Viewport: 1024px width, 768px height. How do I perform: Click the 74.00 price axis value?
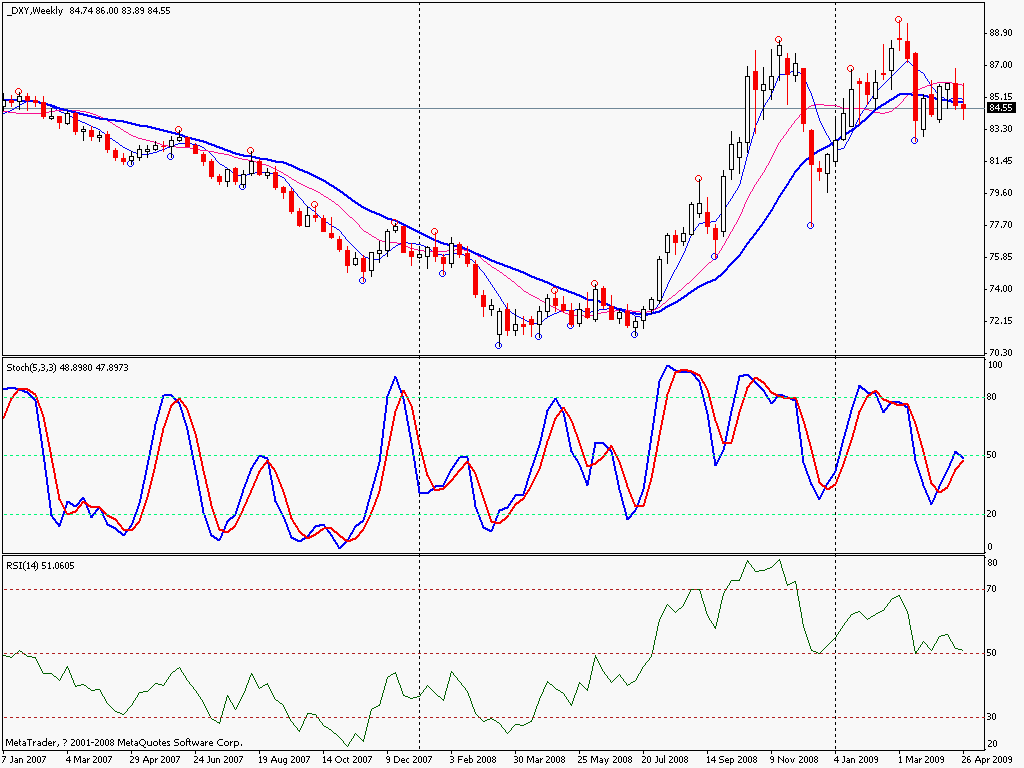coord(1001,289)
